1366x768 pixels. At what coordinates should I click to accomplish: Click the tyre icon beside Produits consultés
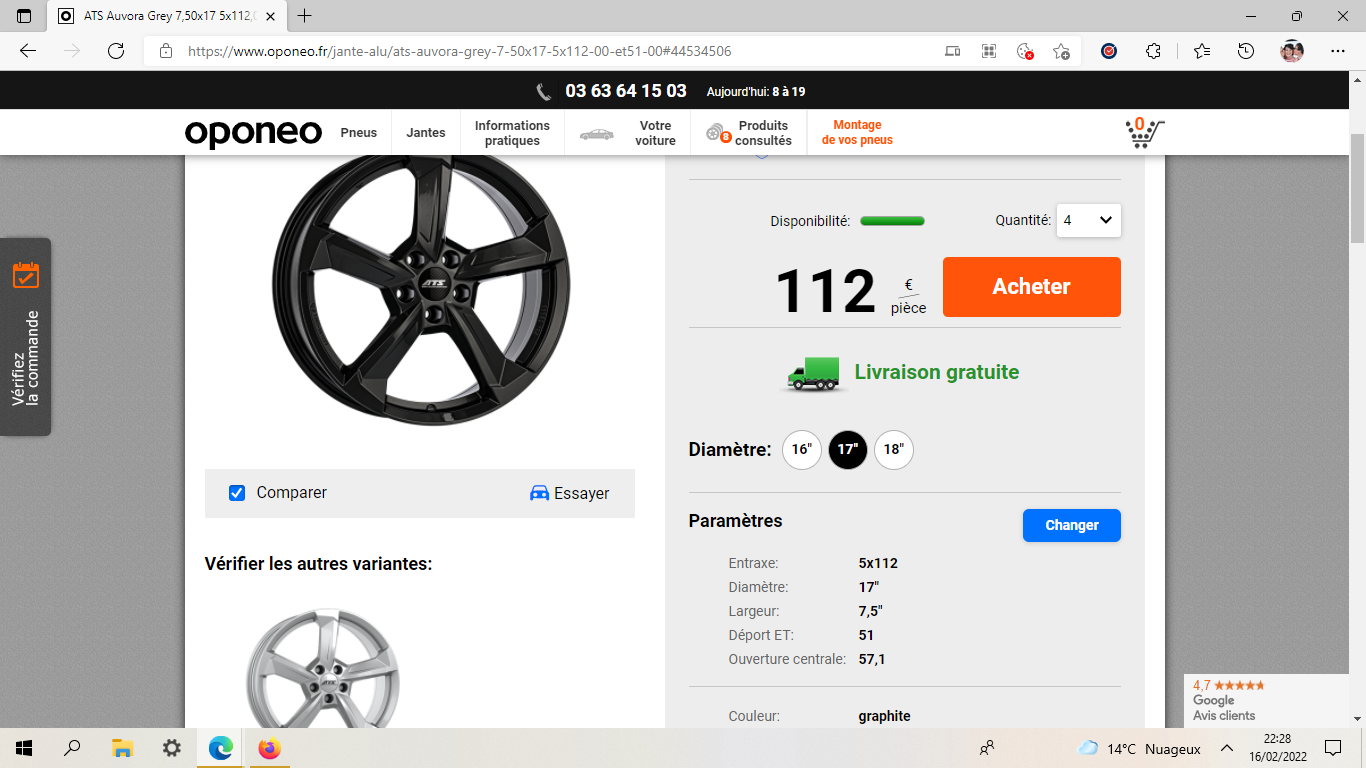coord(717,133)
